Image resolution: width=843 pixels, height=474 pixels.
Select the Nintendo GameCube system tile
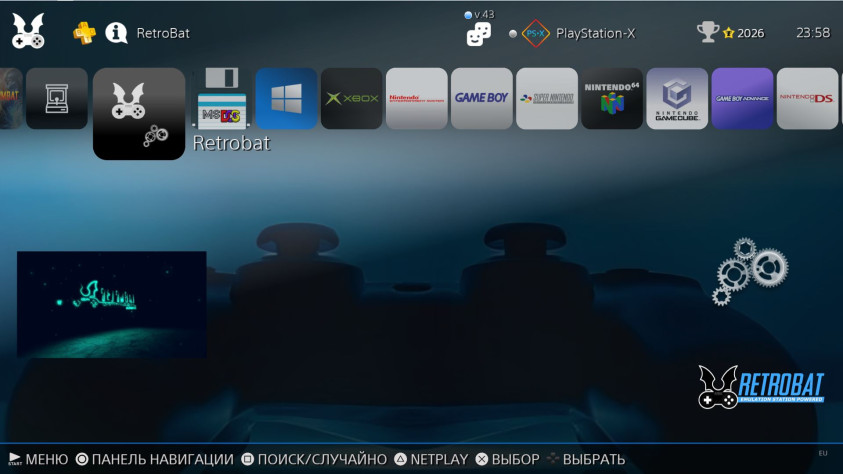[677, 98]
